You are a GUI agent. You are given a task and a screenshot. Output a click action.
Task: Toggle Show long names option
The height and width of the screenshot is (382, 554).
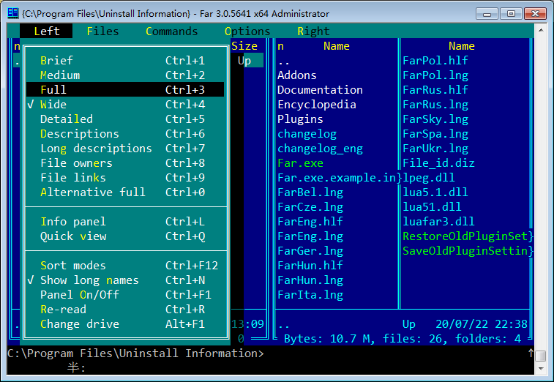point(125,280)
